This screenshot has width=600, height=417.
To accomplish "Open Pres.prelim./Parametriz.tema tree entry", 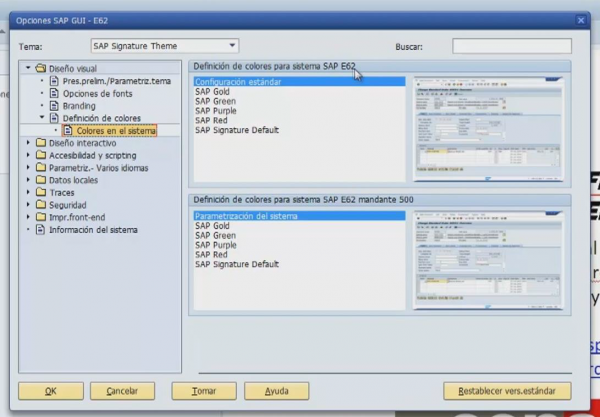I will point(117,81).
